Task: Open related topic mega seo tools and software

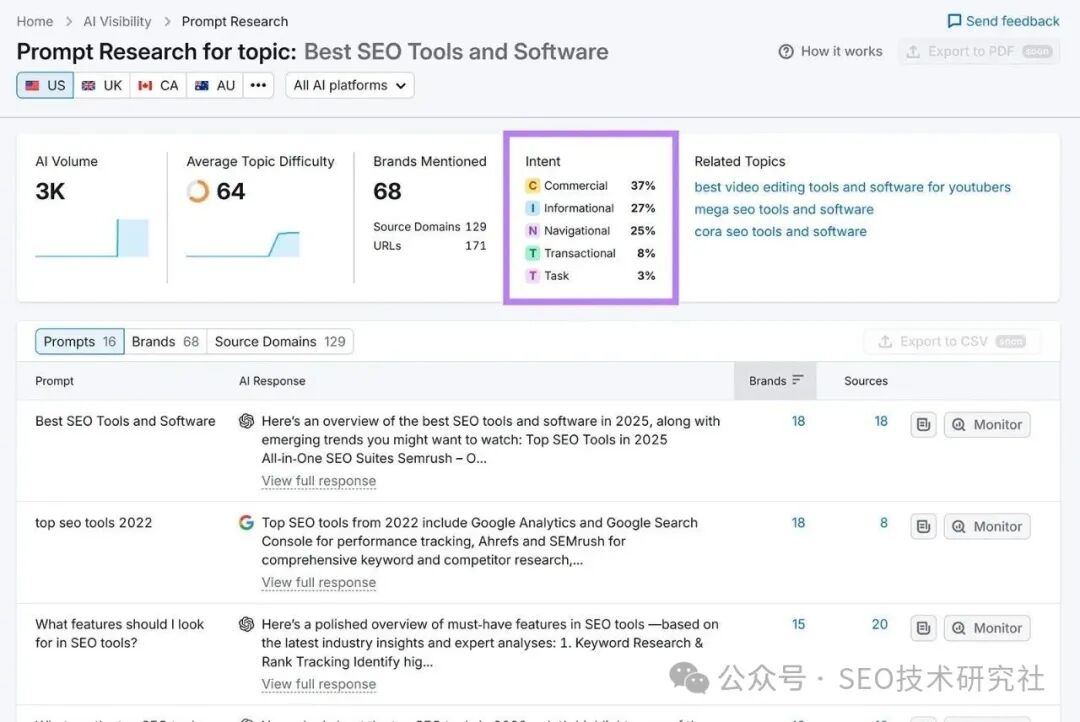Action: click(784, 209)
